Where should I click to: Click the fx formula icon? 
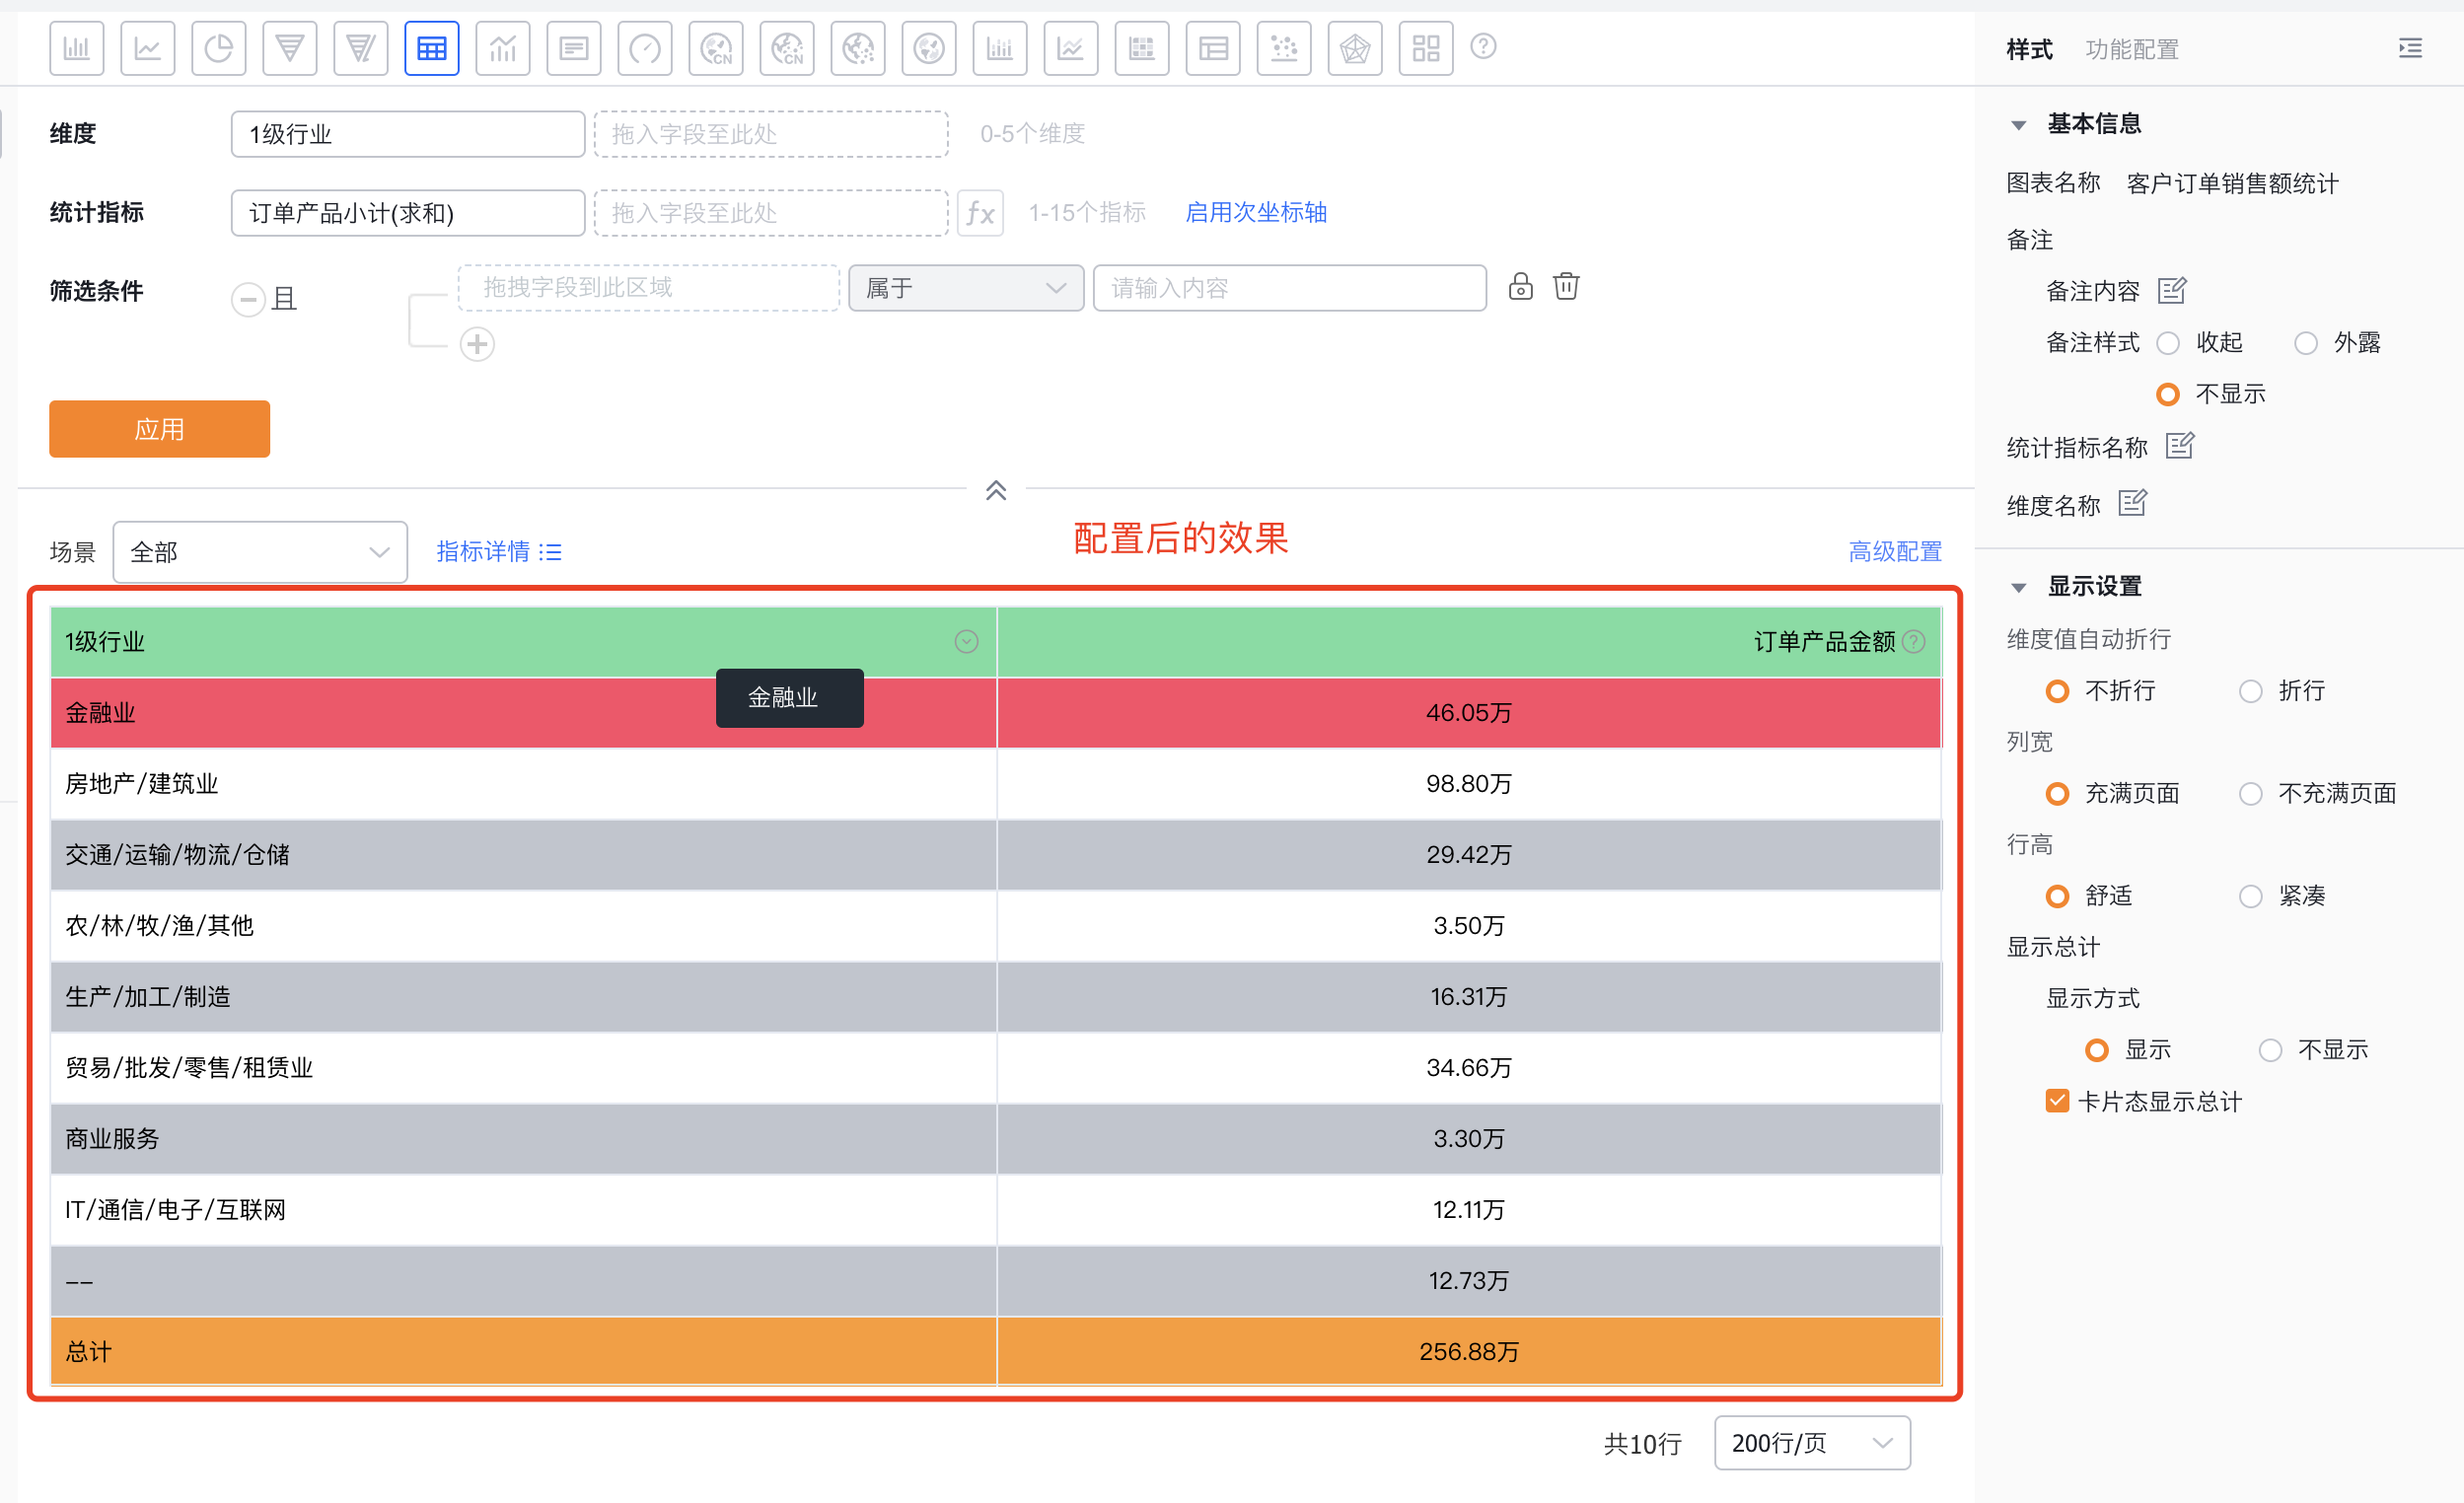[x=979, y=213]
